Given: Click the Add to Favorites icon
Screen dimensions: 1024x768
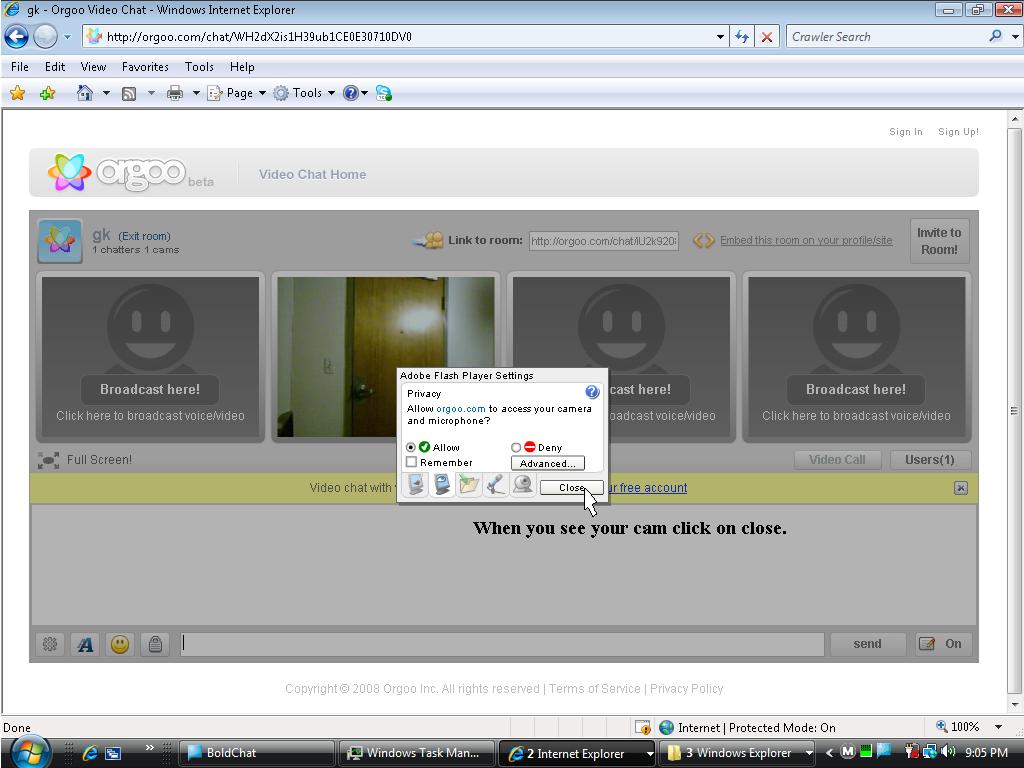Looking at the screenshot, I should coord(48,93).
